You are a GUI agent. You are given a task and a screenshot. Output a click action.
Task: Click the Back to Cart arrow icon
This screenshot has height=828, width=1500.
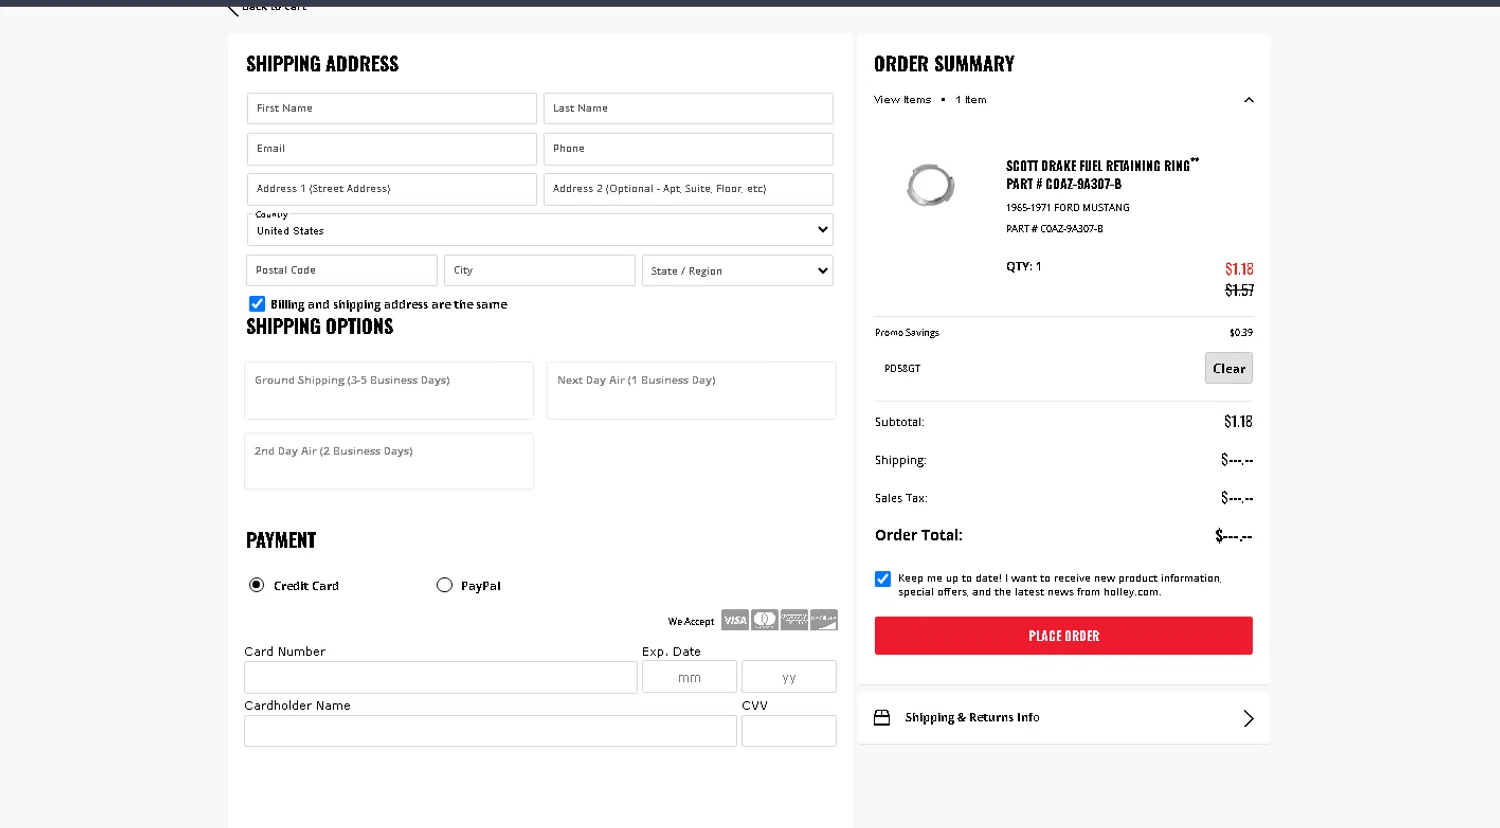pos(233,9)
